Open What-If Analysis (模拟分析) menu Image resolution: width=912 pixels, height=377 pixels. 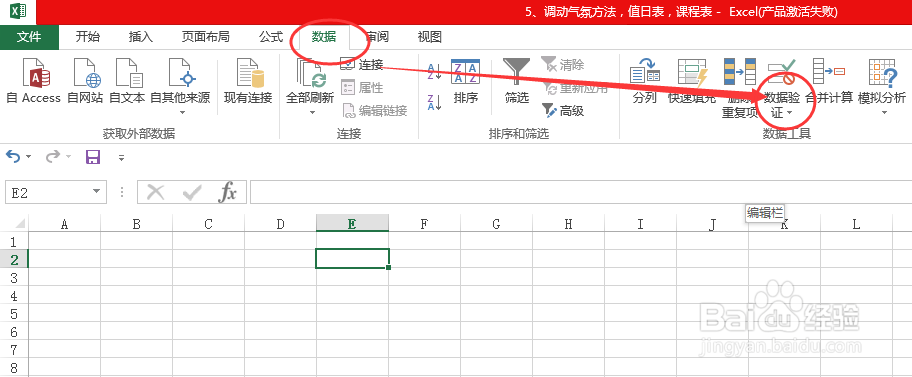point(882,86)
